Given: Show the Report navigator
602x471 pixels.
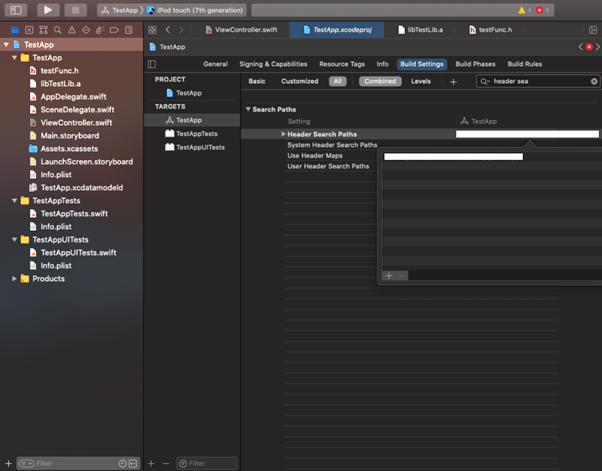Looking at the screenshot, I should click(129, 30).
